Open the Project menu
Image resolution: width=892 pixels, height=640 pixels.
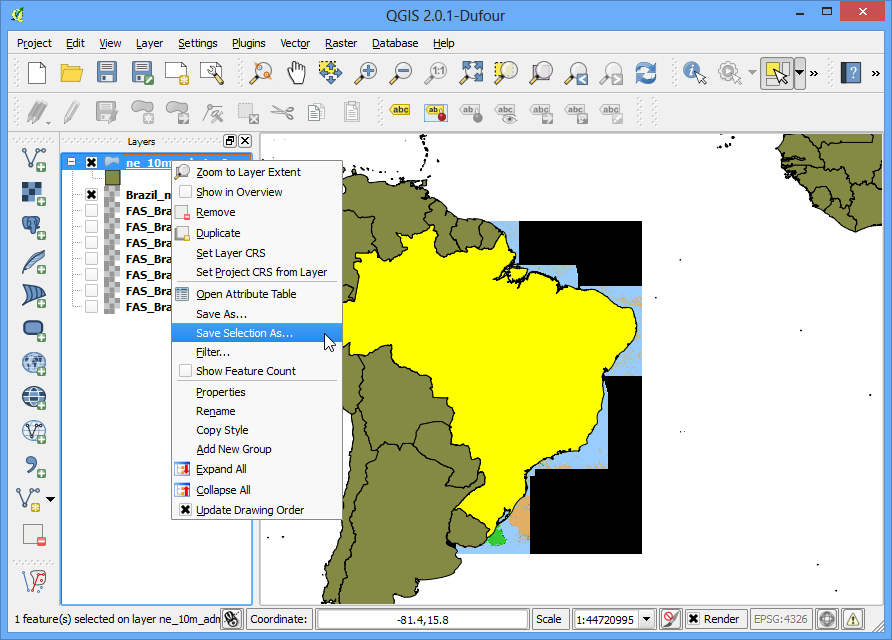[x=34, y=43]
